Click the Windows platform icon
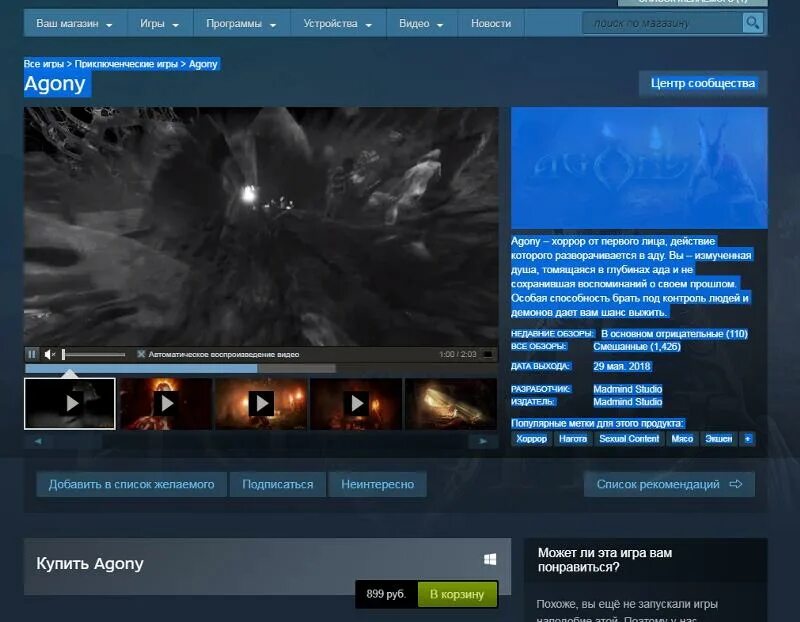Screen dimensions: 800x622 490,559
